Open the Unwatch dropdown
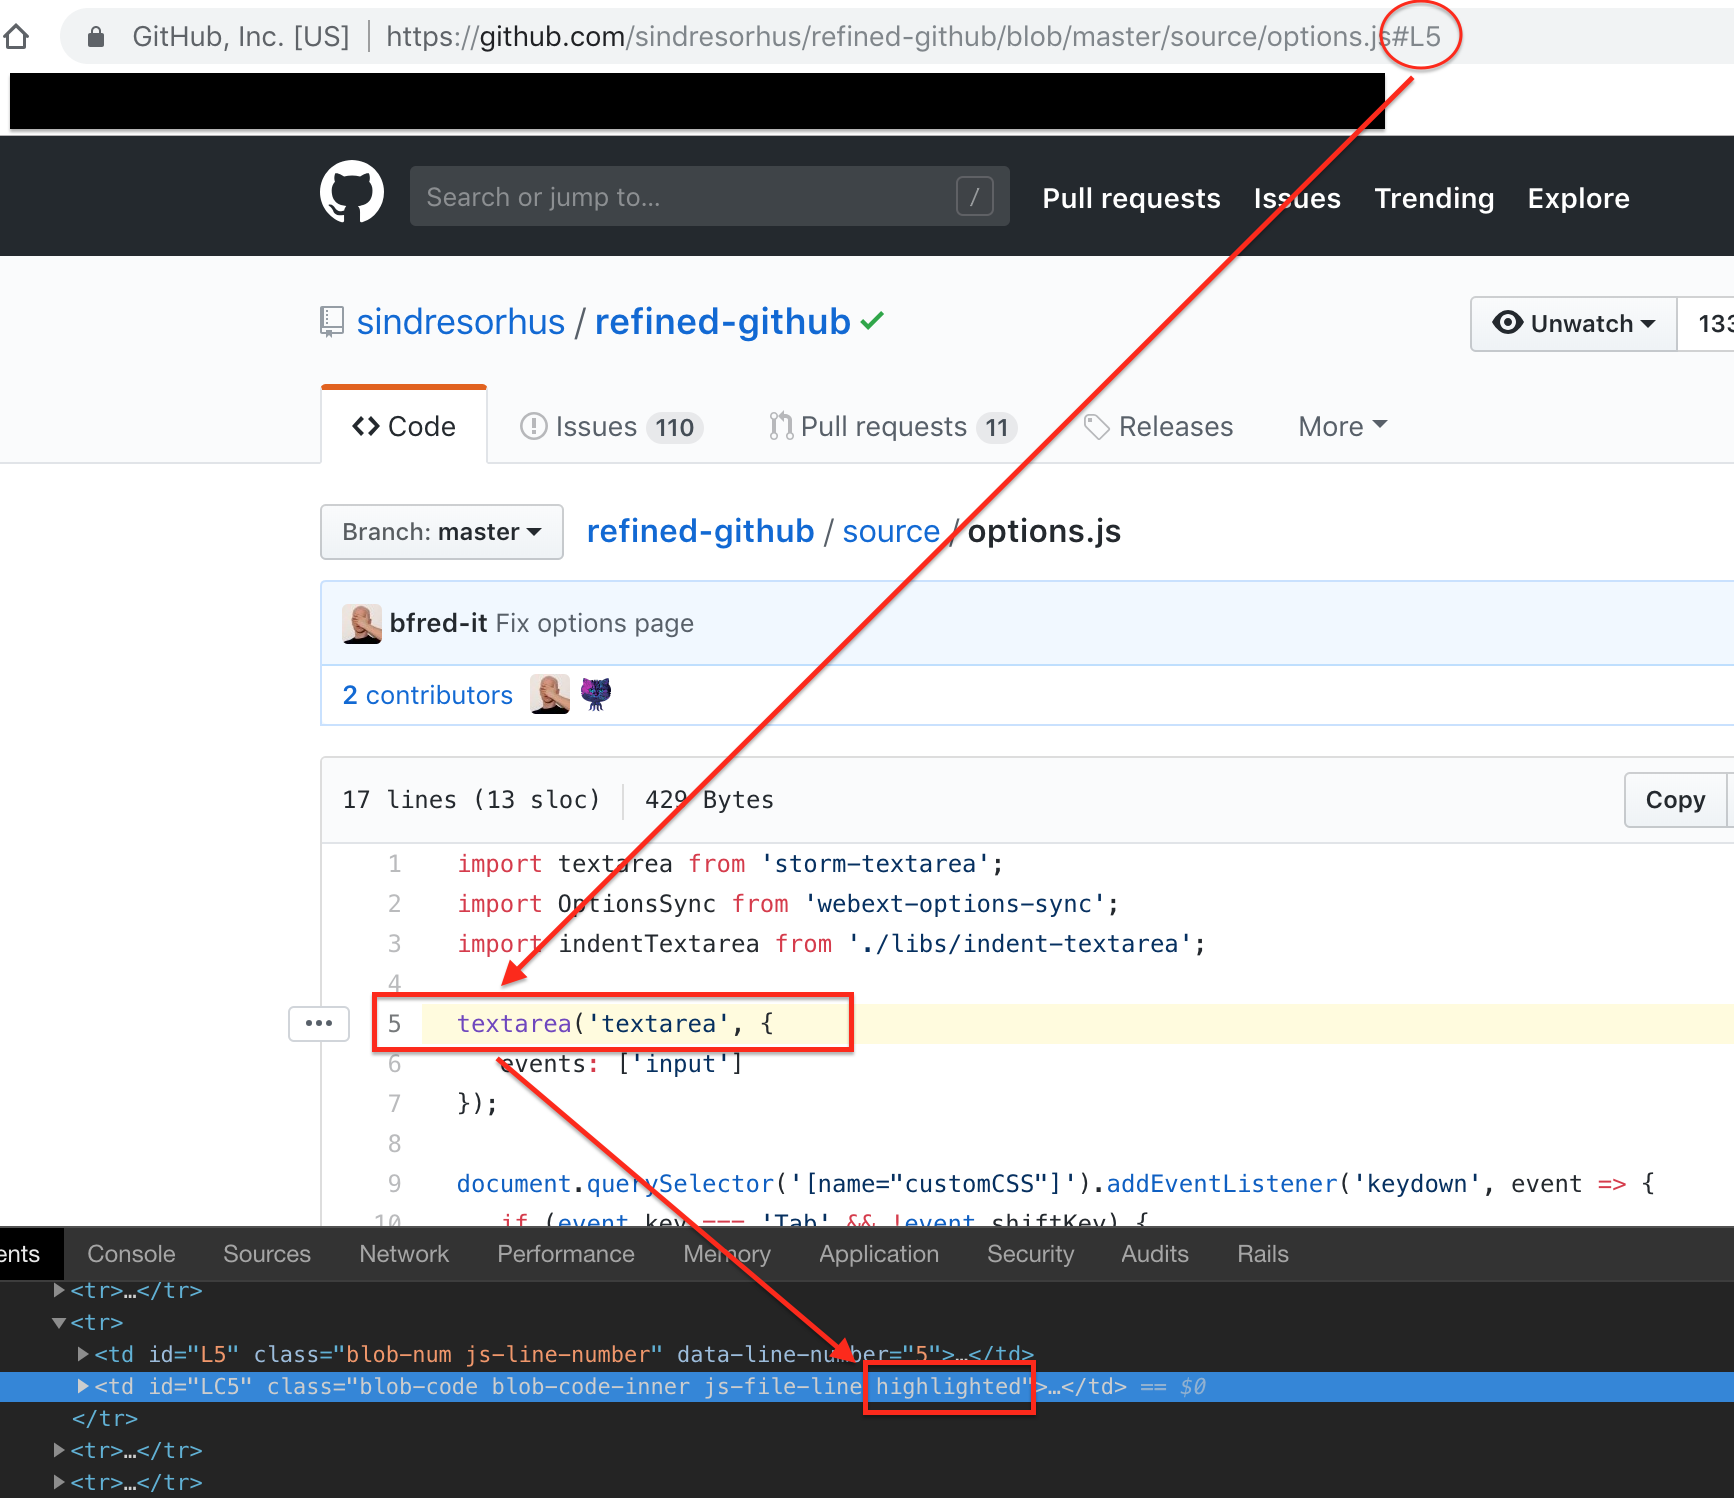Viewport: 1734px width, 1498px height. click(x=1573, y=323)
